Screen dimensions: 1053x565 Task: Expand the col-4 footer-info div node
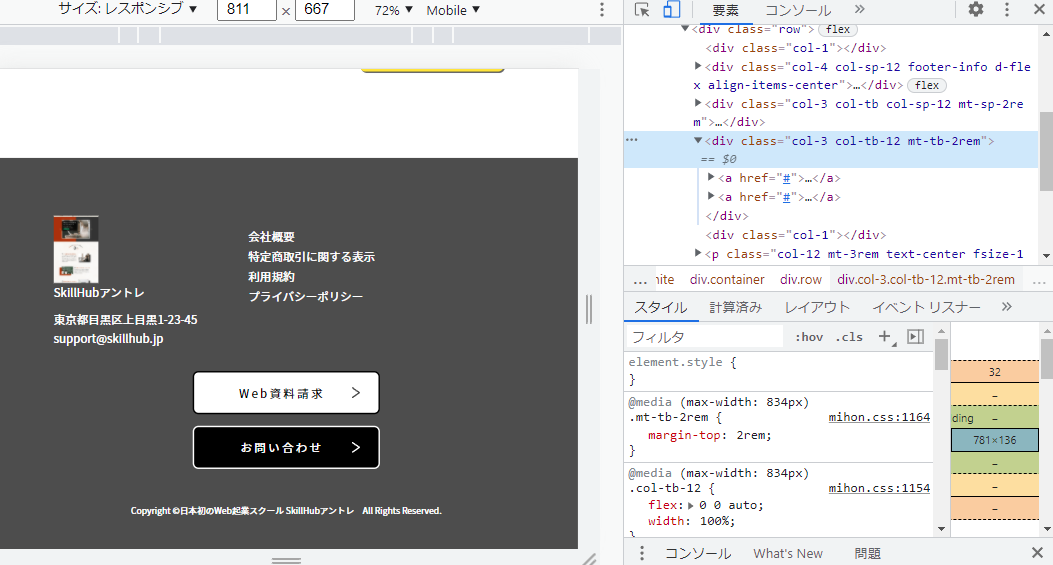(x=698, y=66)
